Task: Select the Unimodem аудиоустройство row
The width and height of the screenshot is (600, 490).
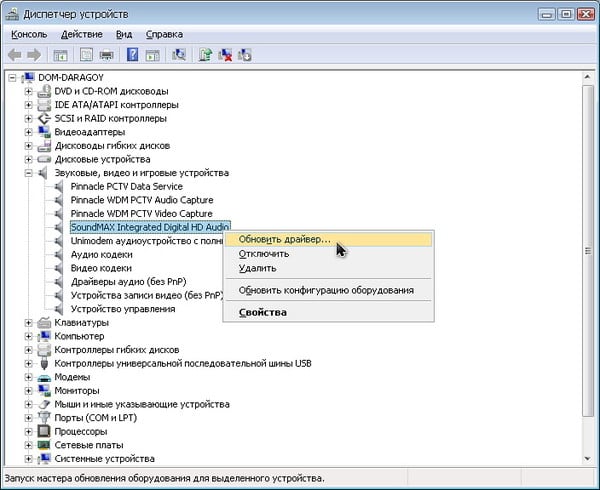Action: point(147,241)
